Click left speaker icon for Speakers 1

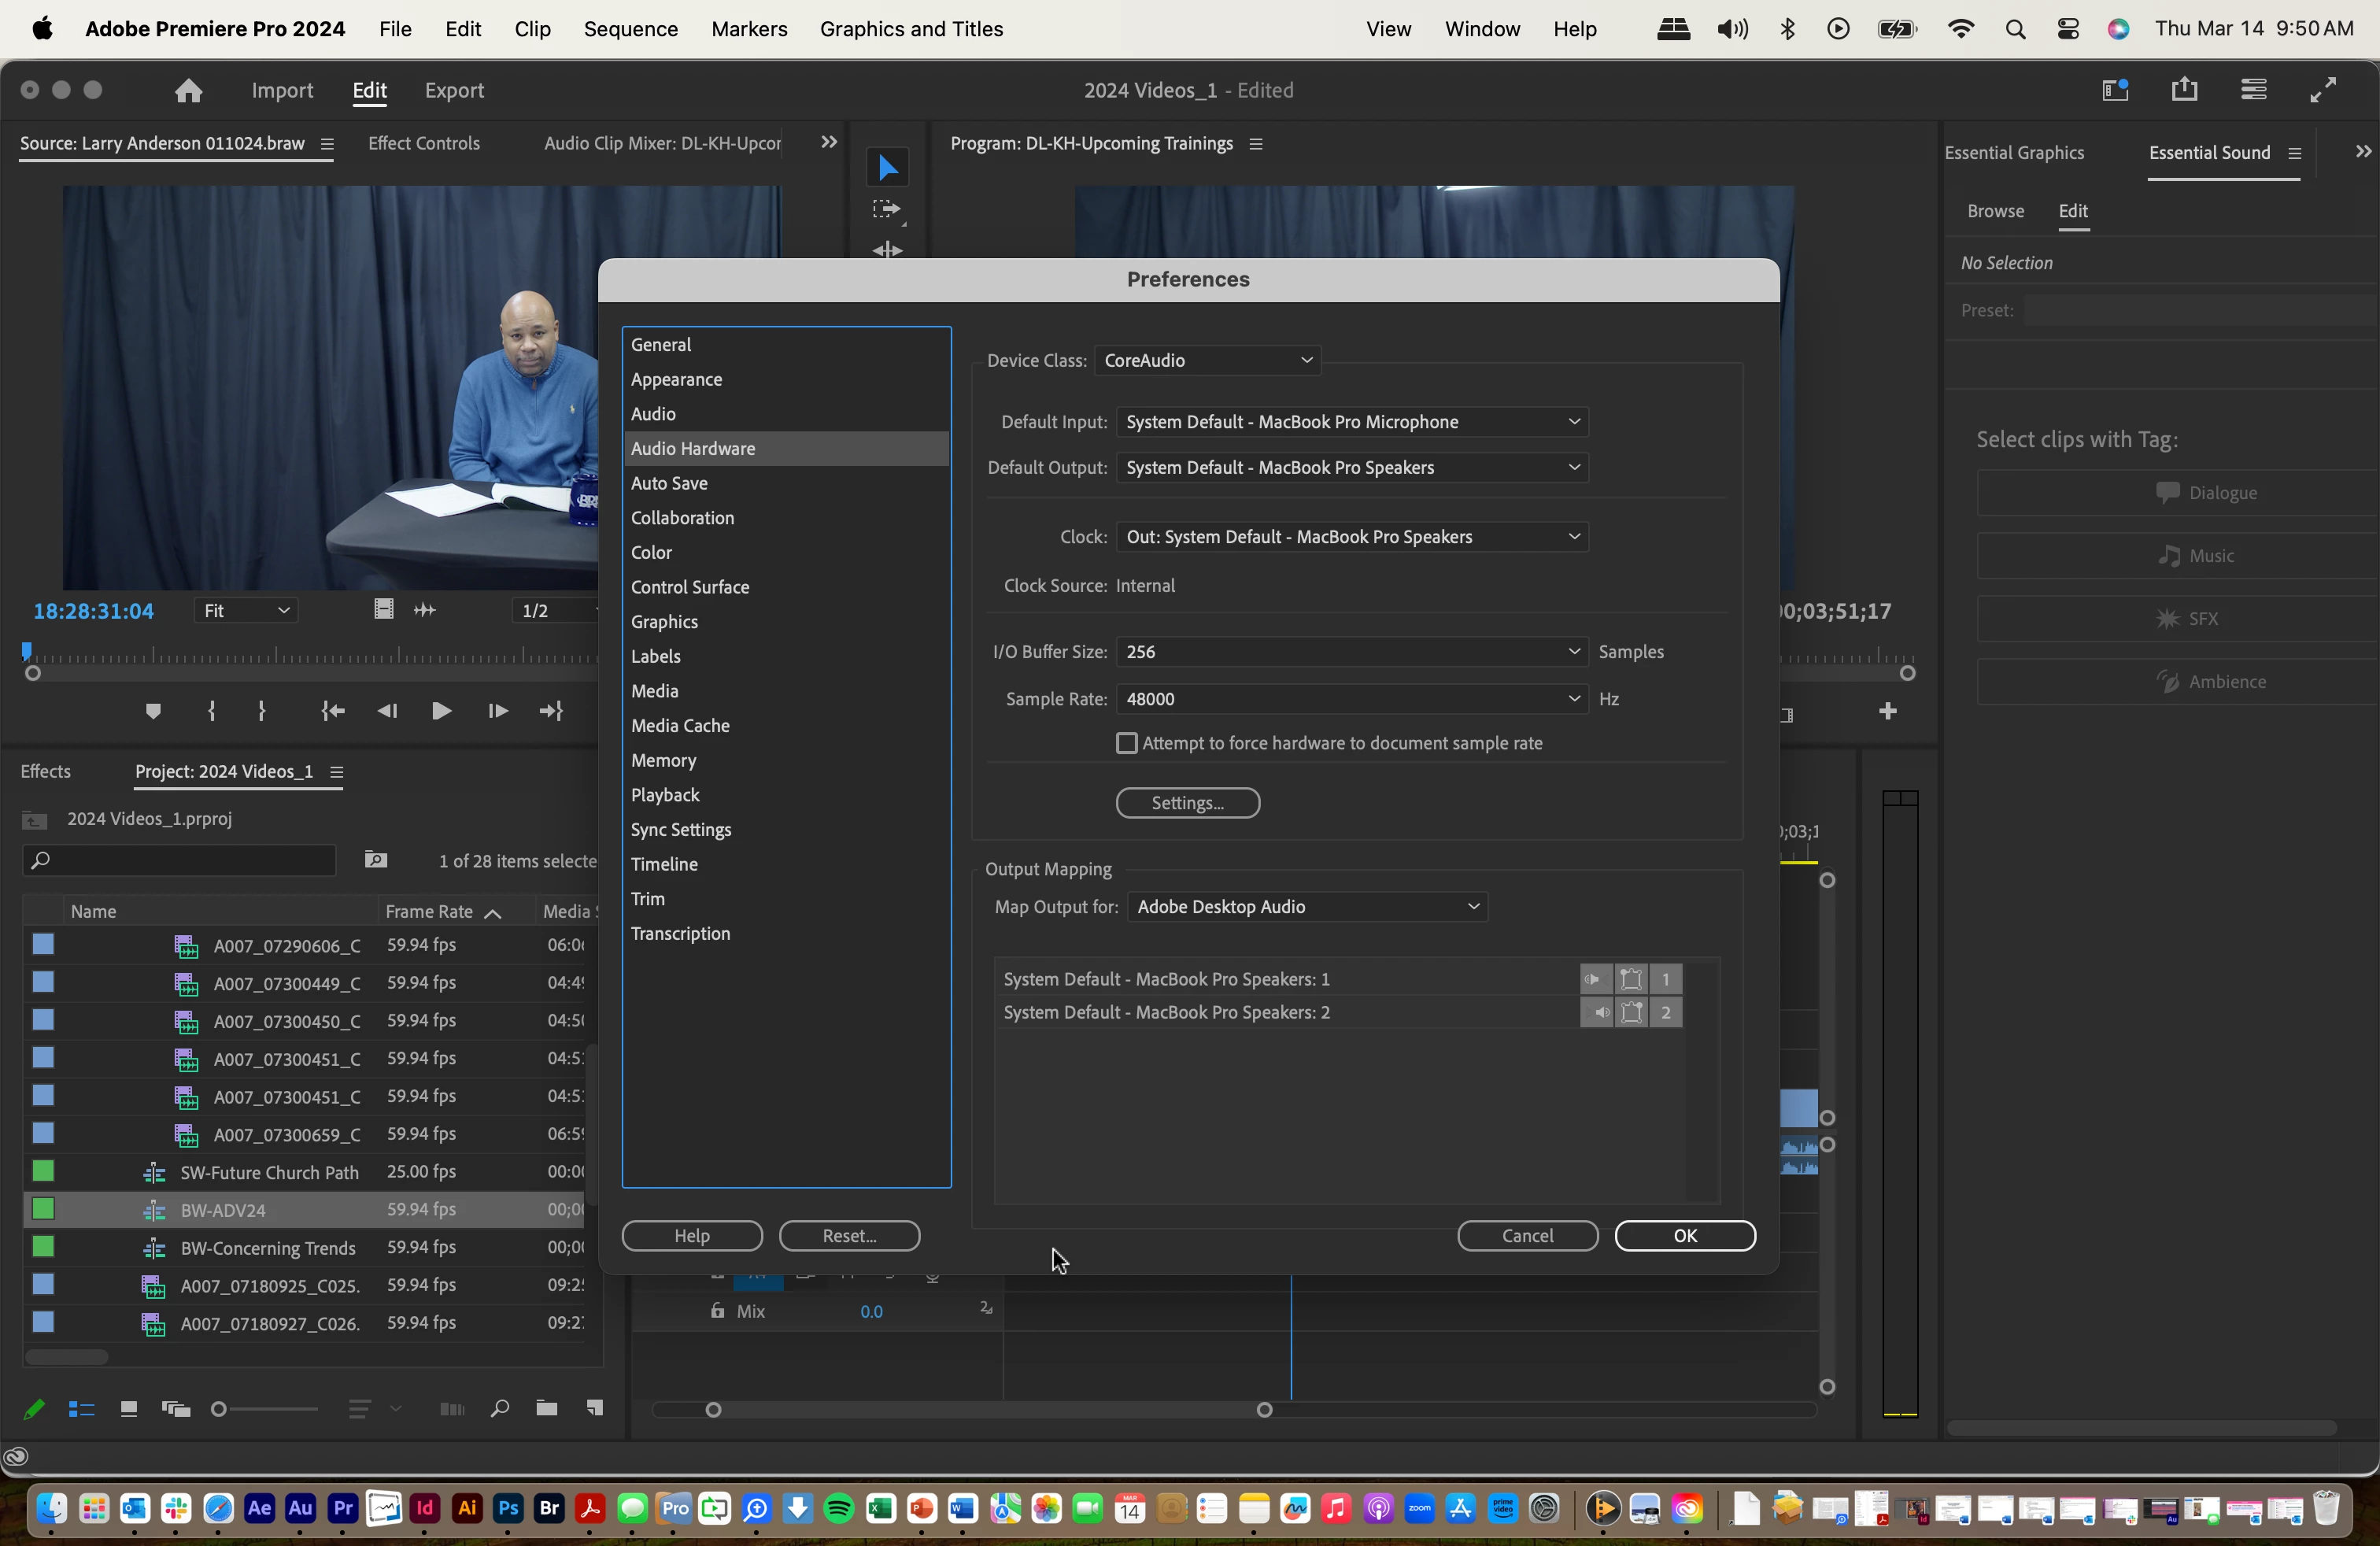[1596, 979]
